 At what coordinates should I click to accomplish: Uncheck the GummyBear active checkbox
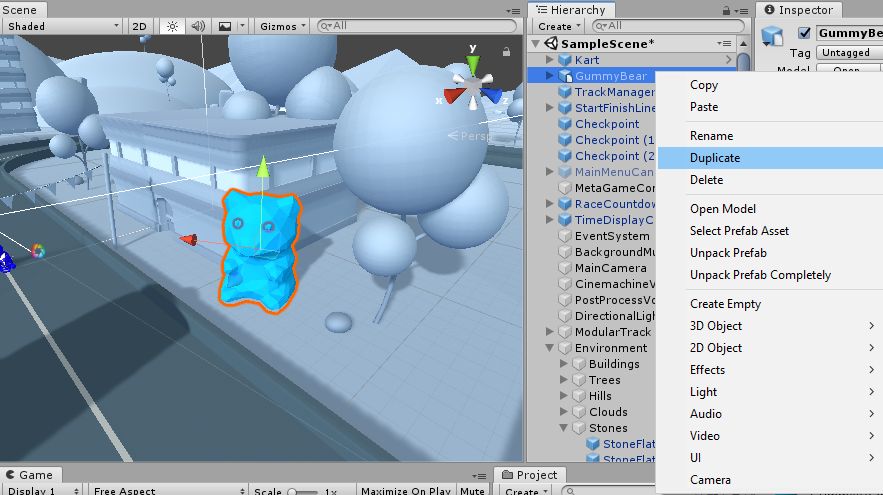803,33
